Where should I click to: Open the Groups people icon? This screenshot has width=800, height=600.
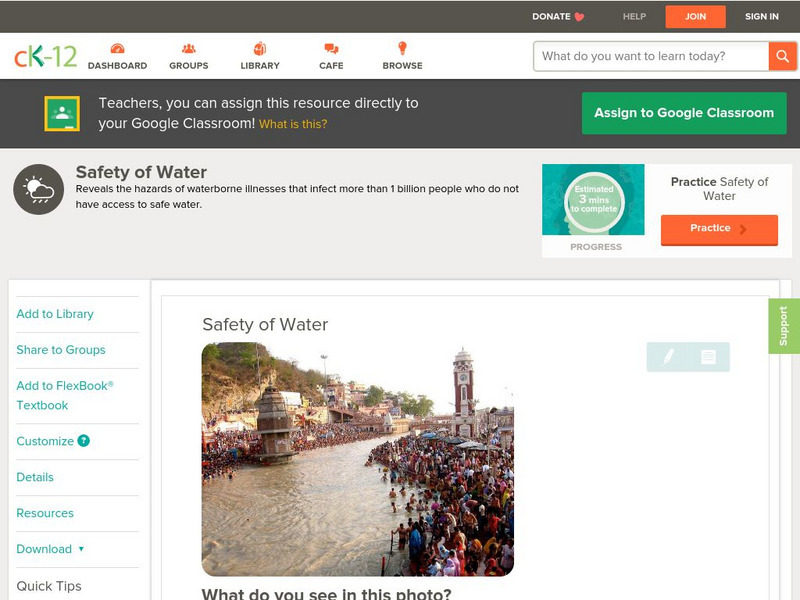pos(189,48)
